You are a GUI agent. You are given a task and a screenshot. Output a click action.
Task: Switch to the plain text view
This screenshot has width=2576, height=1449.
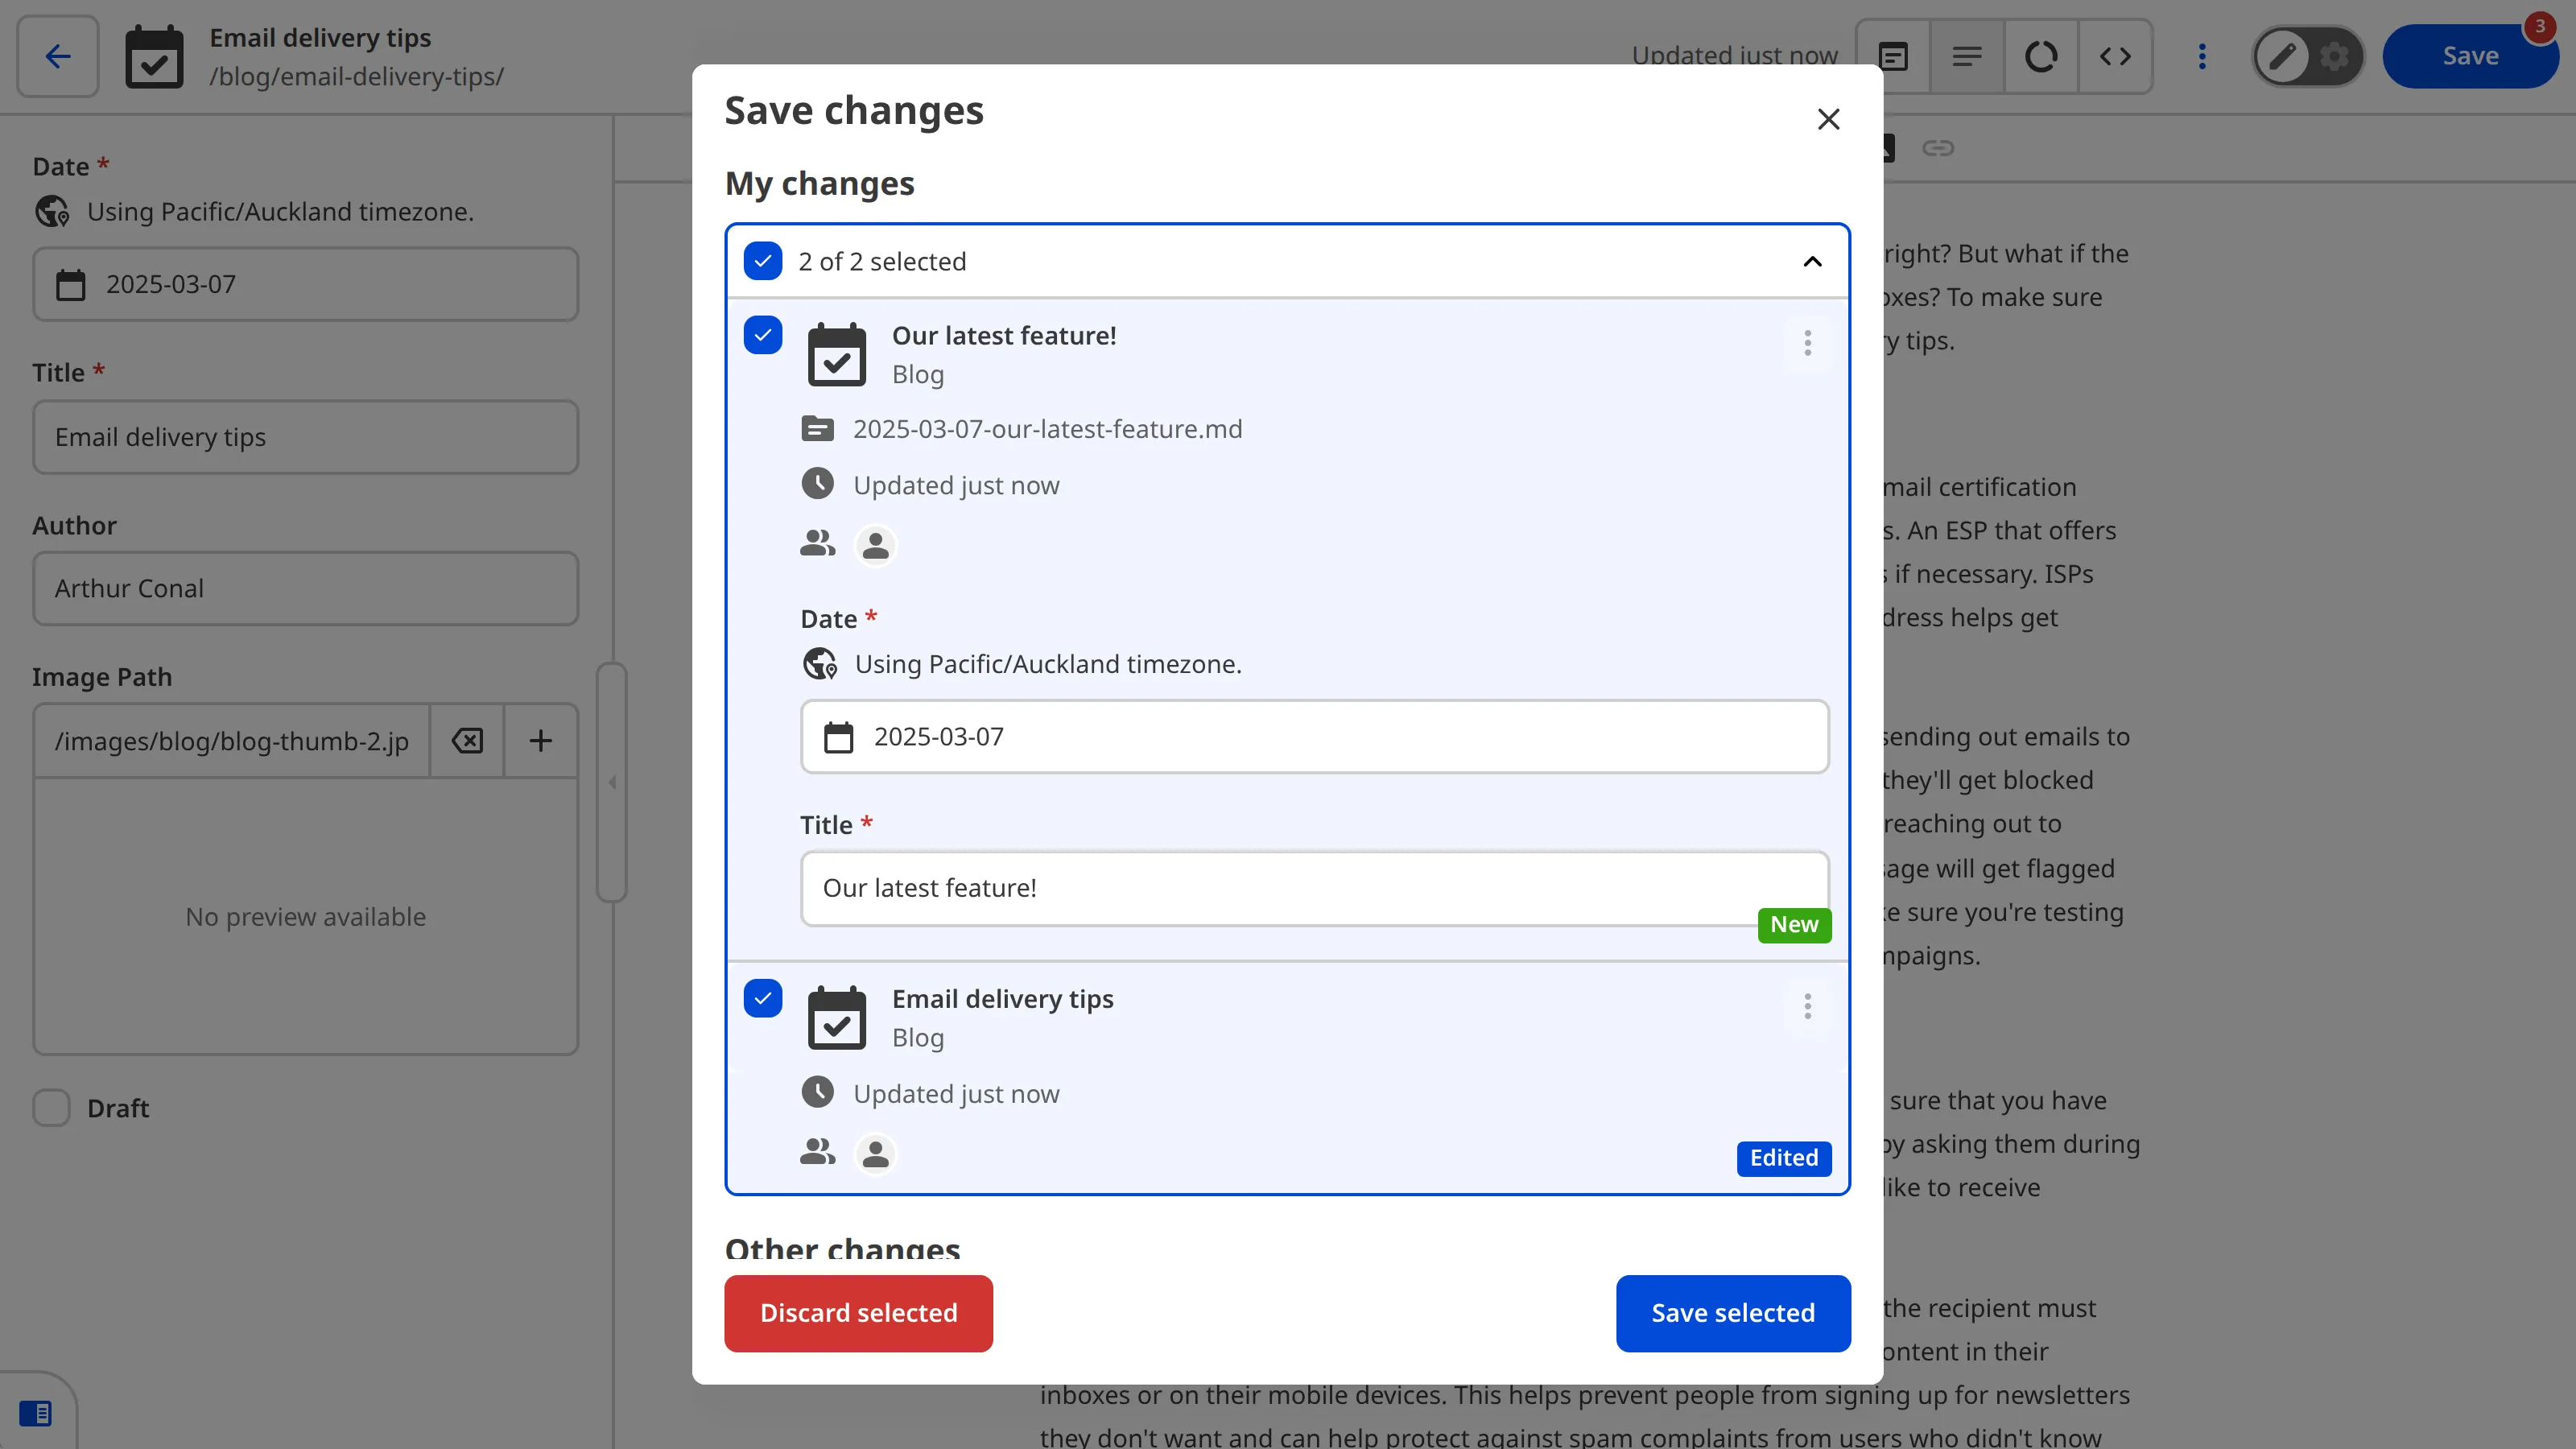pyautogui.click(x=1967, y=56)
